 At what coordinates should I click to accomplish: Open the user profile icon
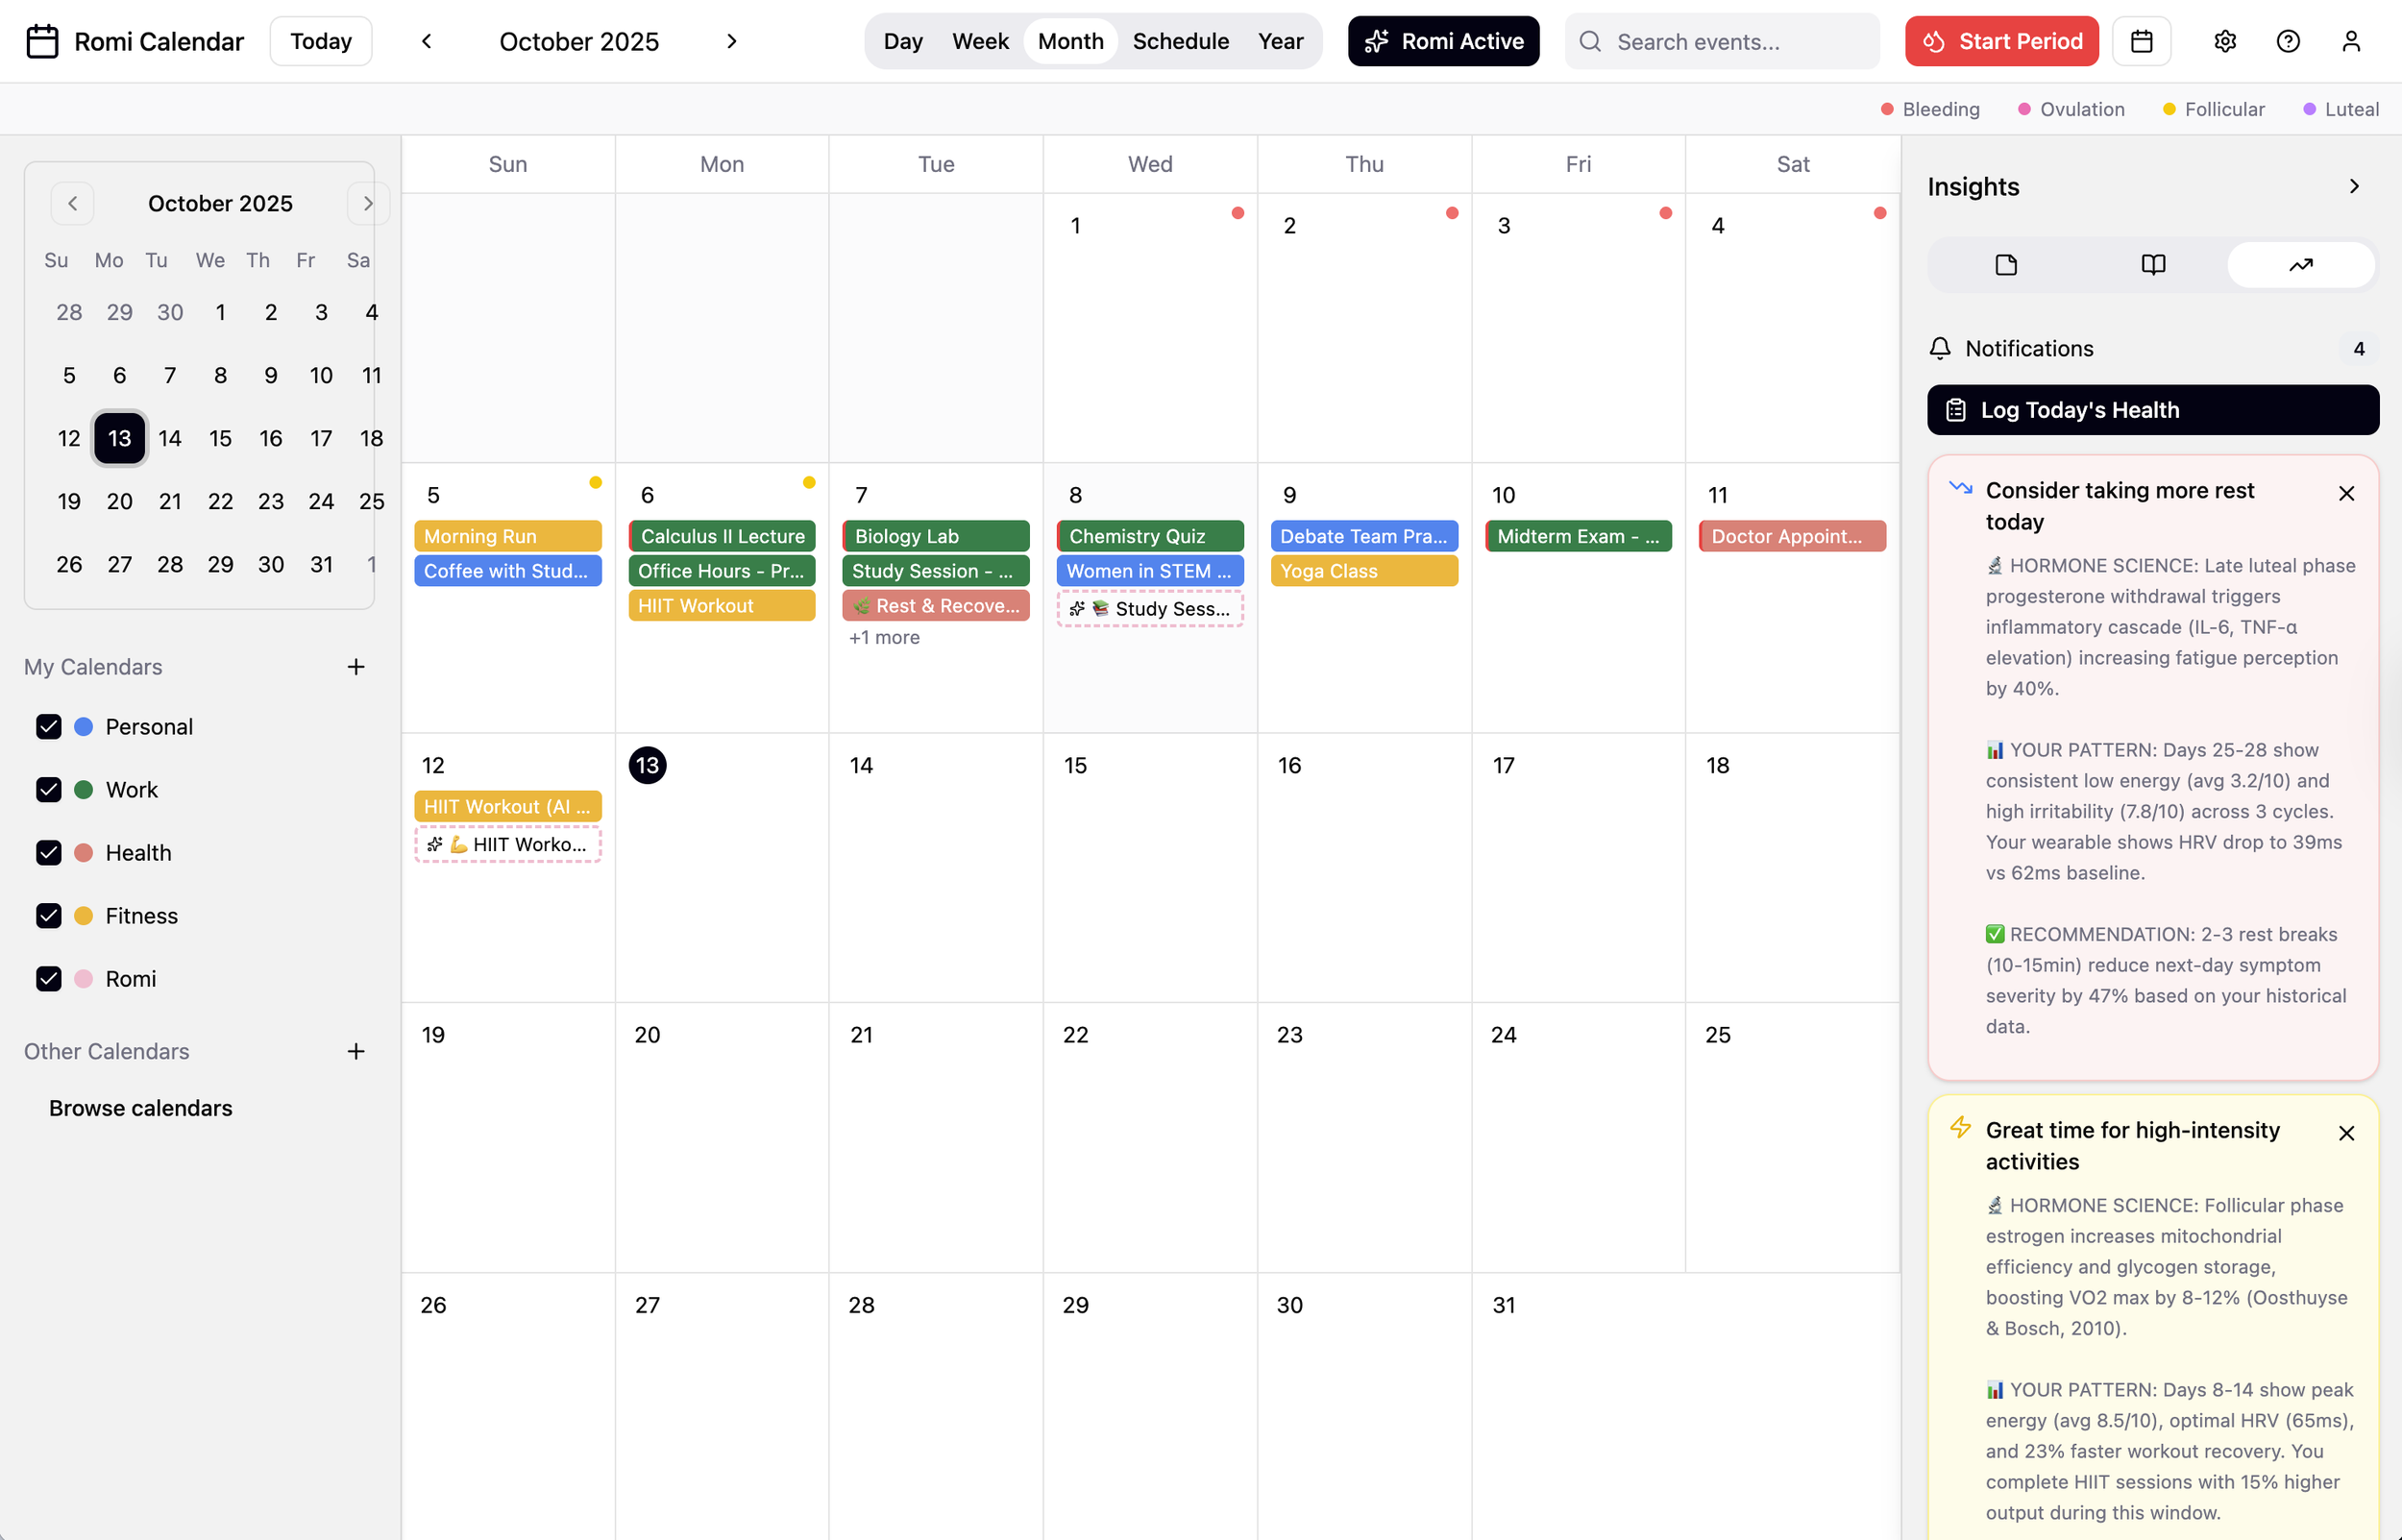[x=2351, y=41]
